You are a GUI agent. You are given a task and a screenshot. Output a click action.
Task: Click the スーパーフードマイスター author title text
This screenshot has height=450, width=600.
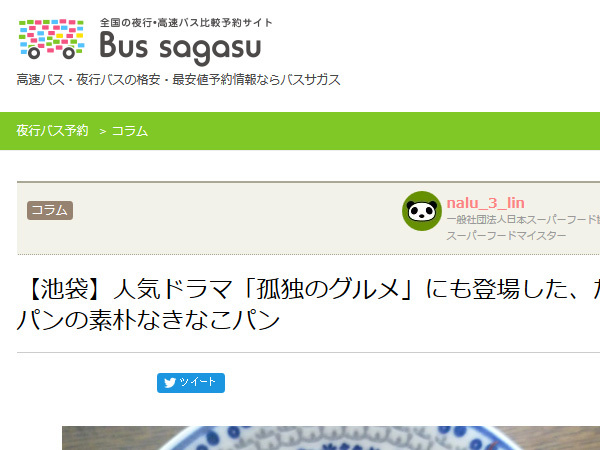pyautogui.click(x=506, y=235)
